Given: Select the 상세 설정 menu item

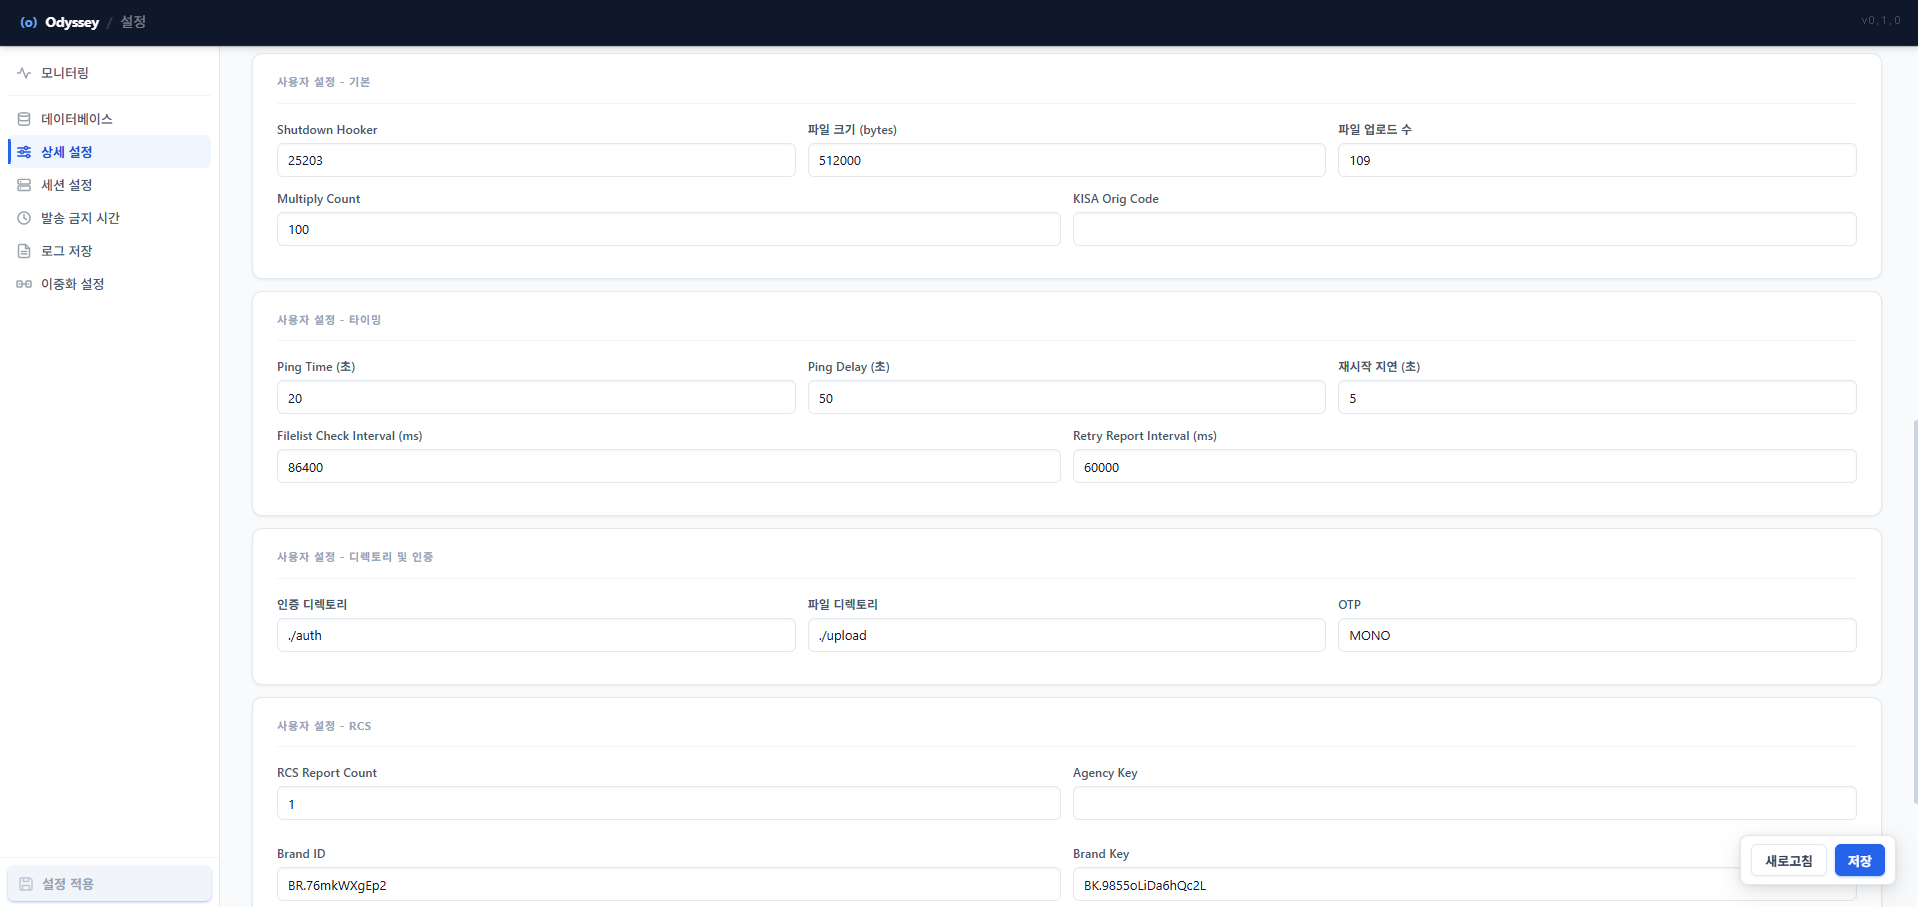Looking at the screenshot, I should pyautogui.click(x=110, y=152).
